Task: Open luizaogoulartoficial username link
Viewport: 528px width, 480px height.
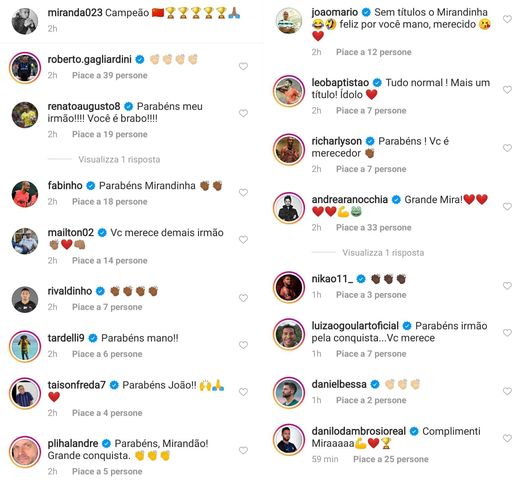Action: (x=355, y=326)
